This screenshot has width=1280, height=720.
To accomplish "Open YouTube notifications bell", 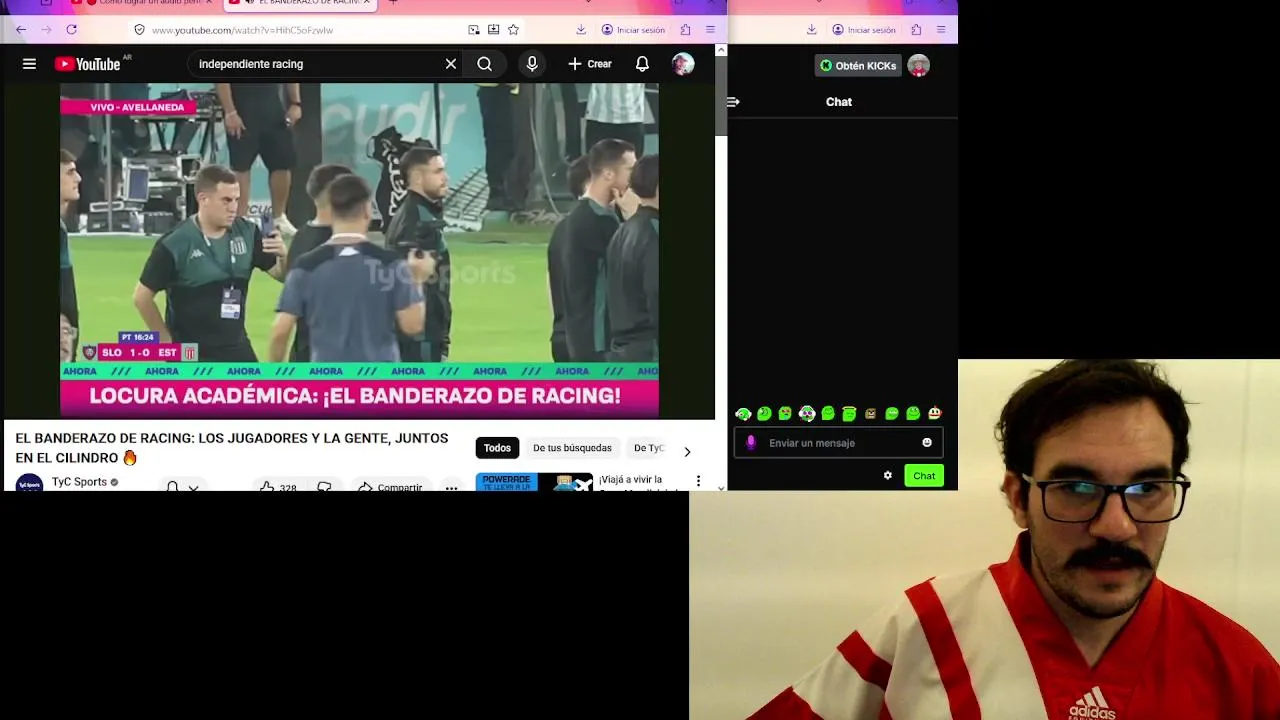I will tap(642, 64).
